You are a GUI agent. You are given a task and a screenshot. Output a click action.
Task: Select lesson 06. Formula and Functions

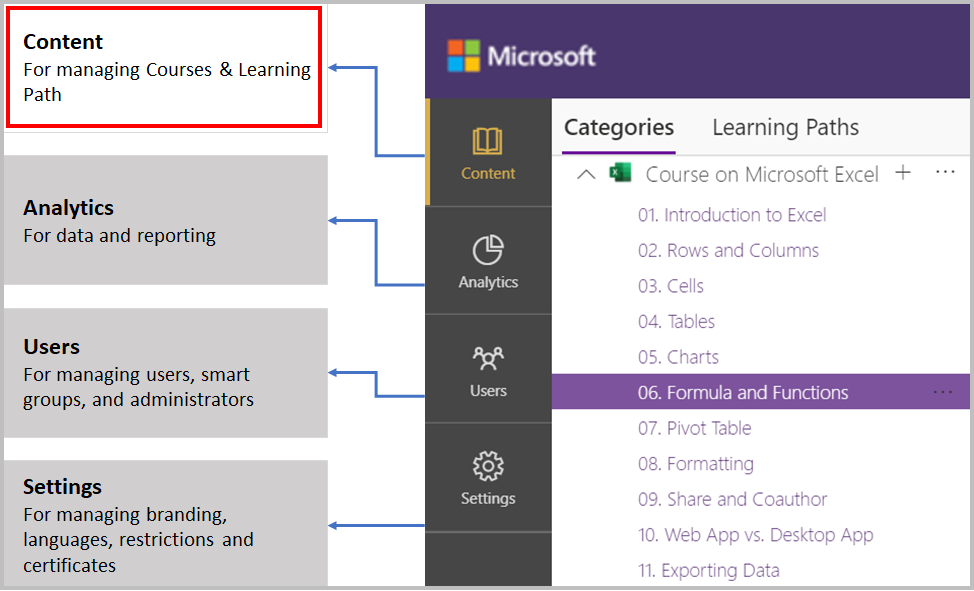pos(760,392)
